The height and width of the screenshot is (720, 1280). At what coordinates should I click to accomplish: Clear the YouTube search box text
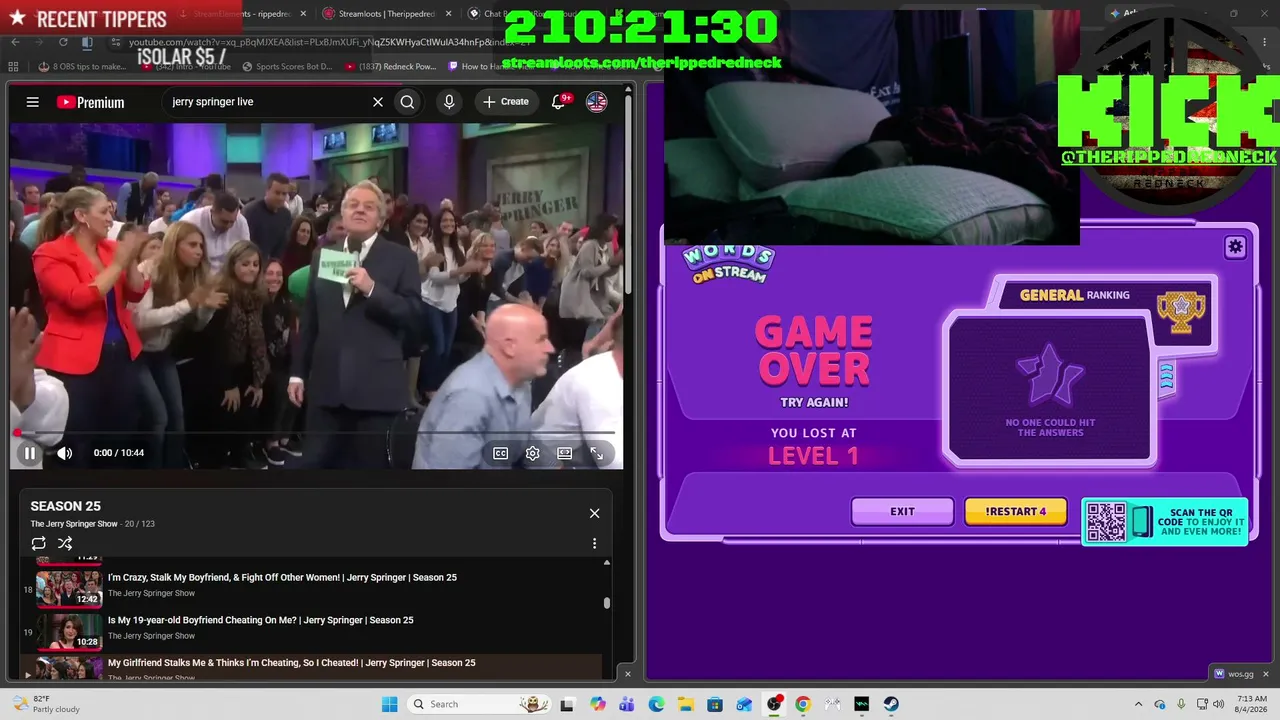tap(378, 102)
